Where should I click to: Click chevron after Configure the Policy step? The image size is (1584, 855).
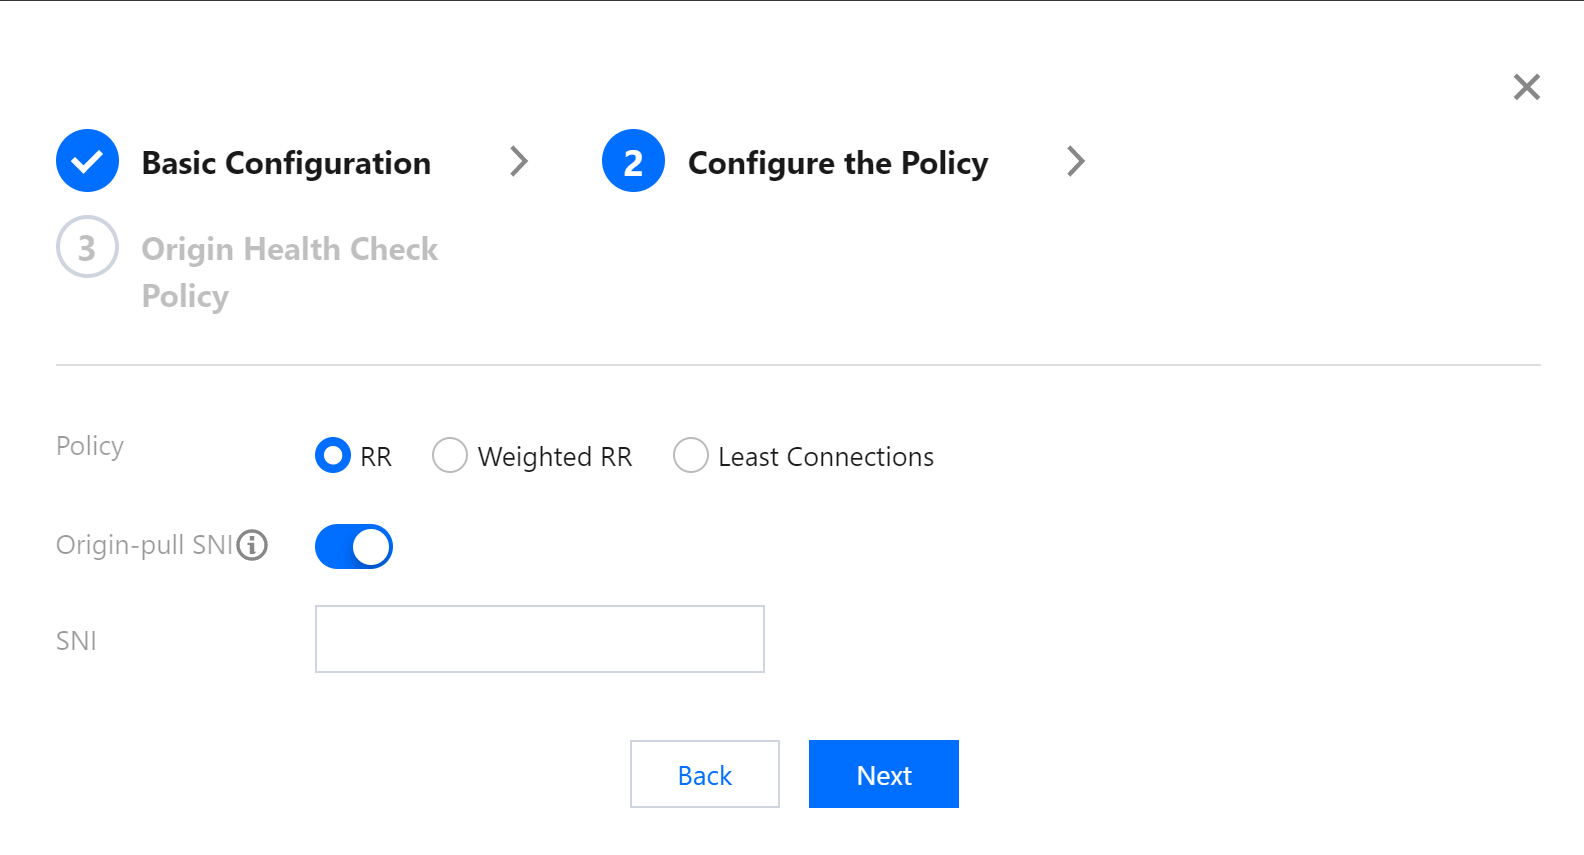coord(1075,161)
